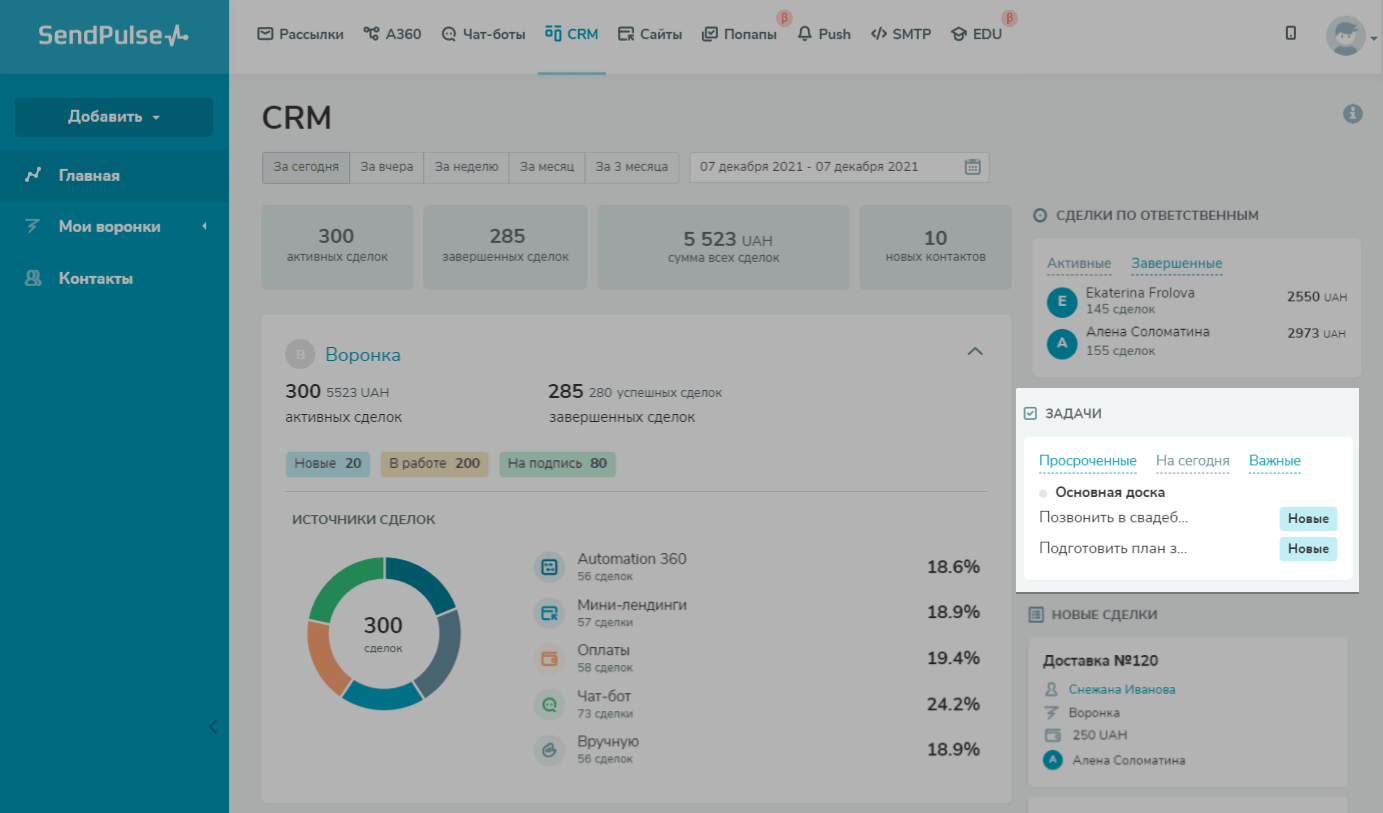Click the Вручную source icon
The image size is (1383, 813).
tap(549, 750)
